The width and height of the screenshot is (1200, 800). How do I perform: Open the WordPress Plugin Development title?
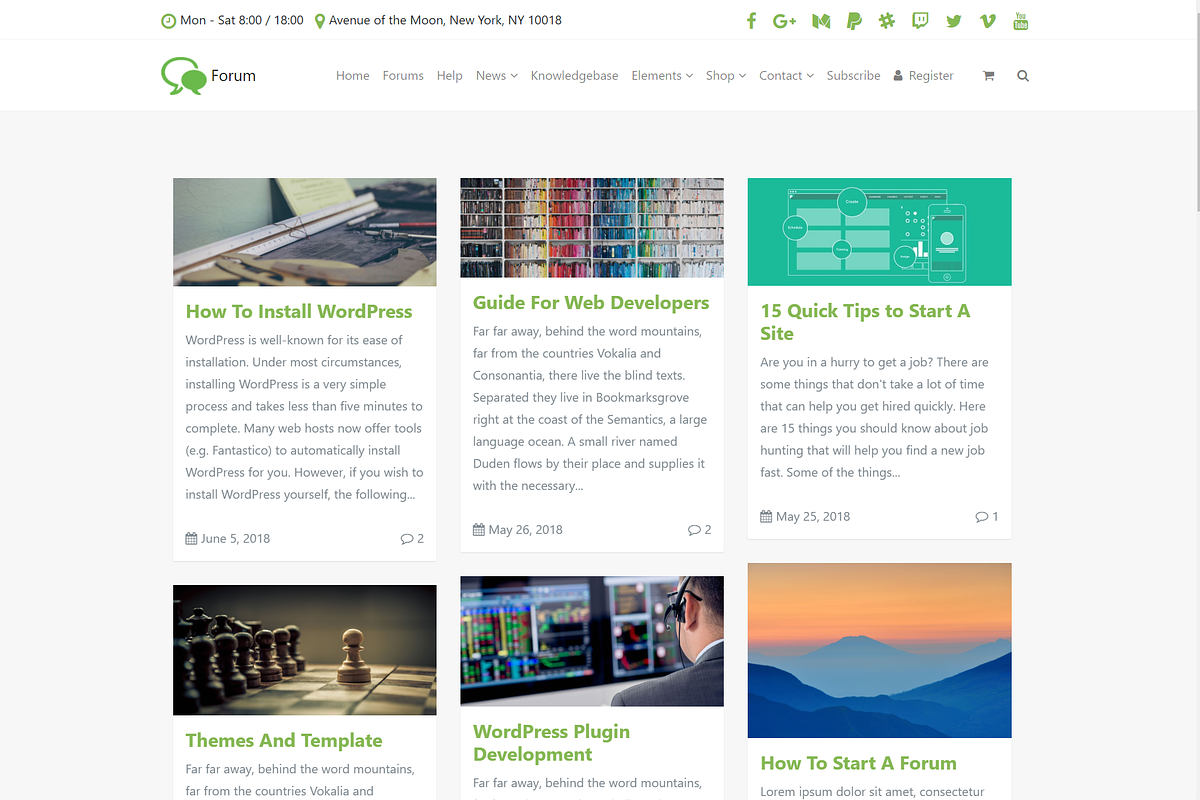[552, 743]
